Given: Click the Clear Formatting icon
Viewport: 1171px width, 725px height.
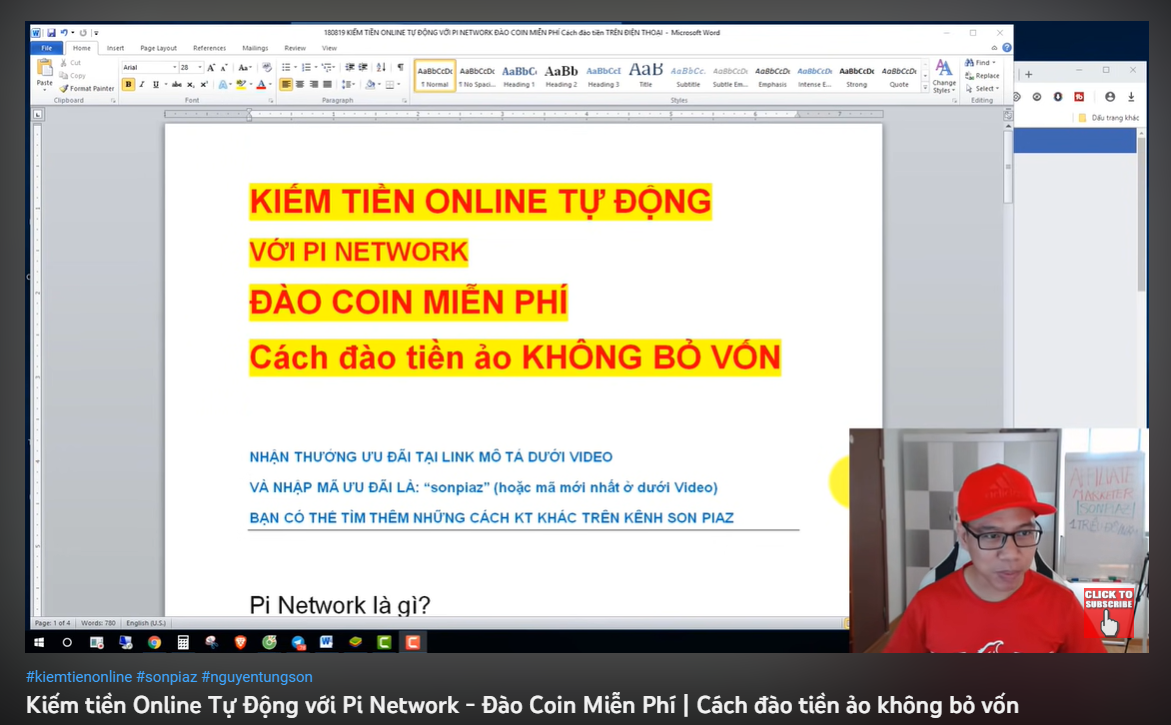Looking at the screenshot, I should (x=267, y=67).
